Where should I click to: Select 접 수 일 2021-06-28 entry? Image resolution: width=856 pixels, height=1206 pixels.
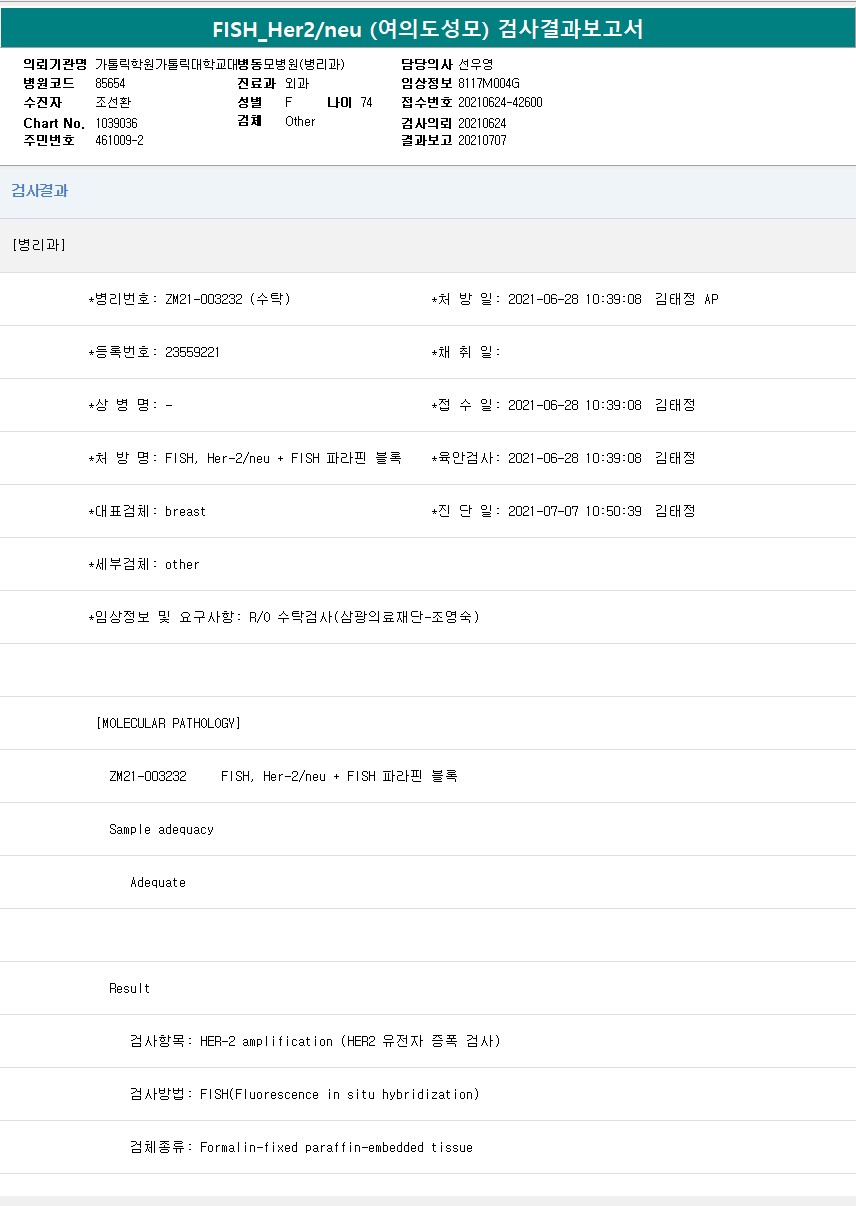click(x=563, y=405)
